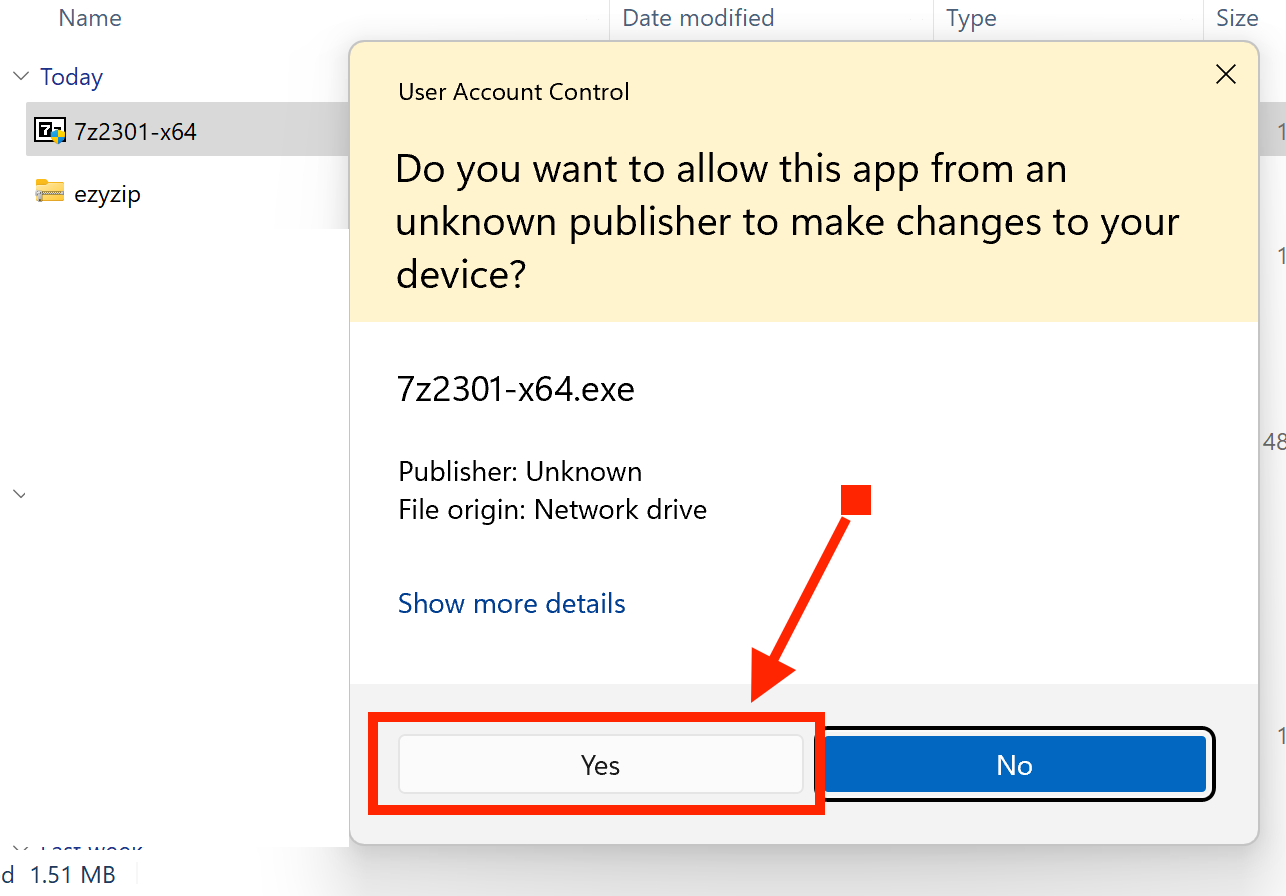
Task: Click the Publisher: Unknown text
Action: pyautogui.click(x=519, y=471)
